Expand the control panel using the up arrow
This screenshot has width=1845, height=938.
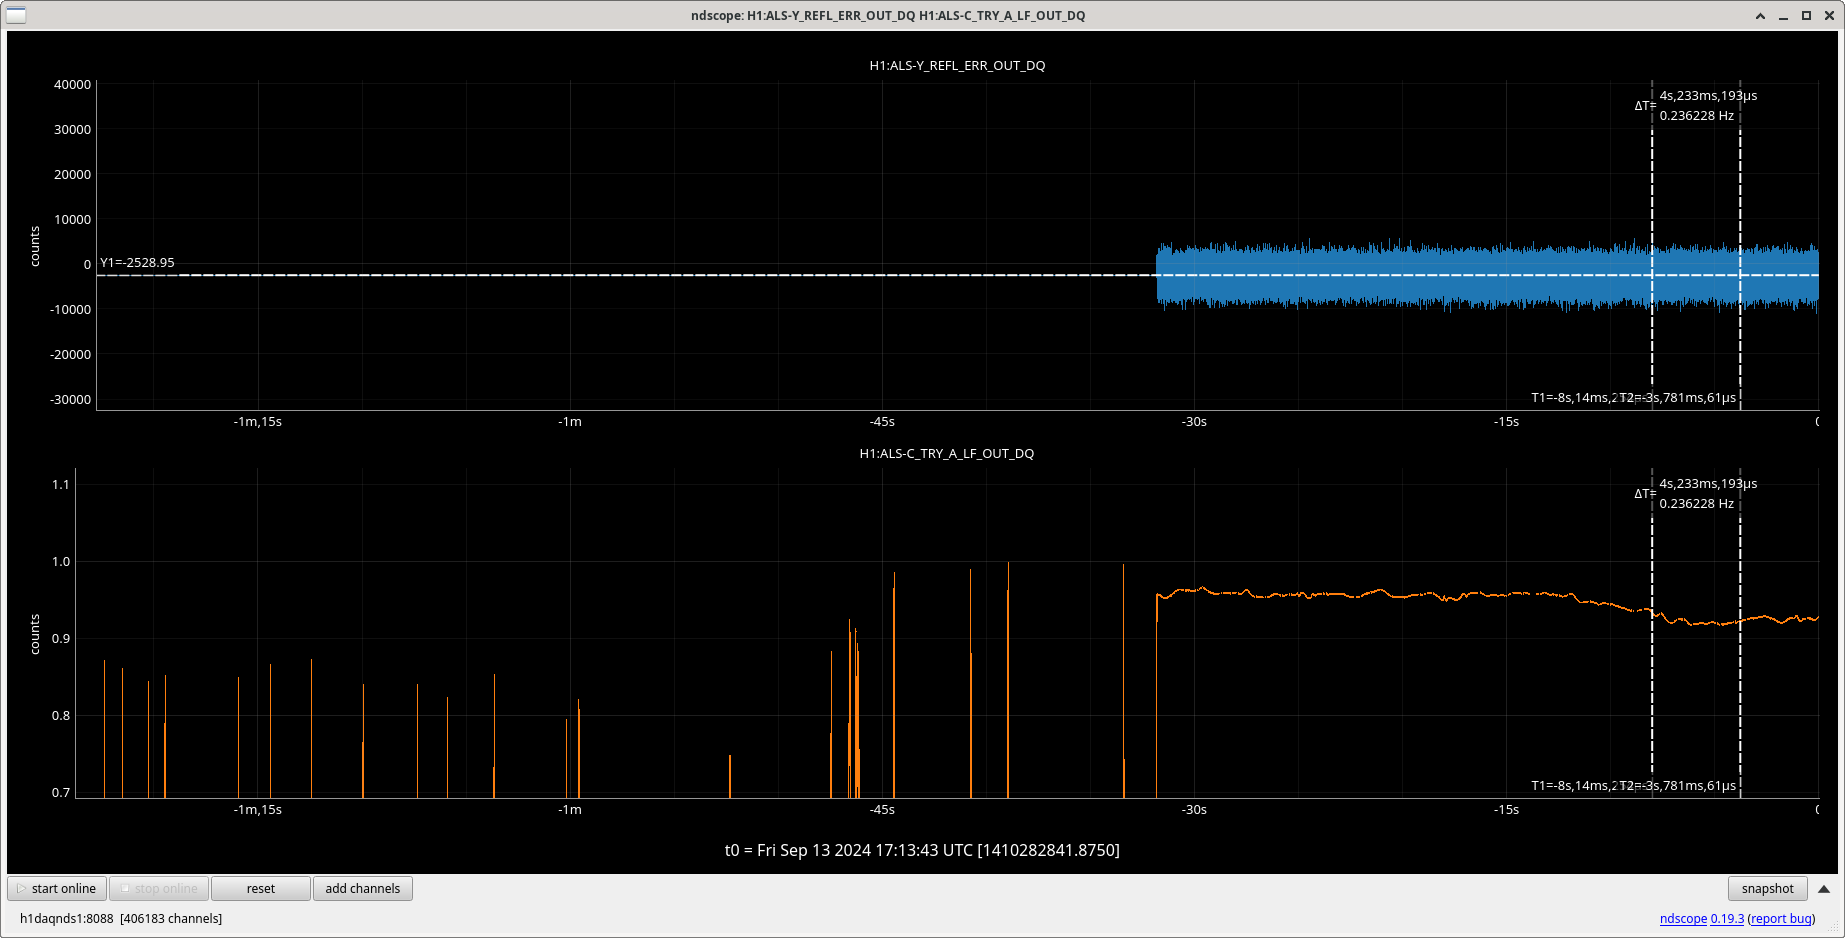pos(1824,888)
